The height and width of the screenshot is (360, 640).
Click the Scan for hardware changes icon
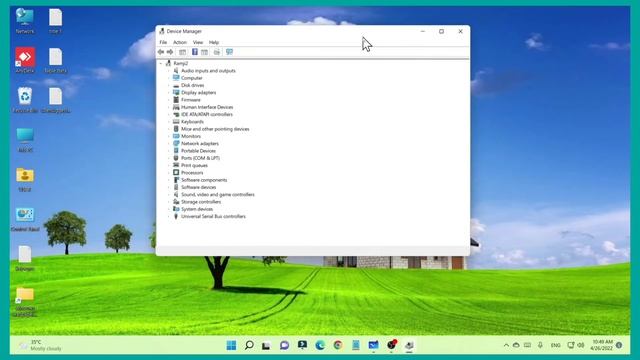click(229, 52)
